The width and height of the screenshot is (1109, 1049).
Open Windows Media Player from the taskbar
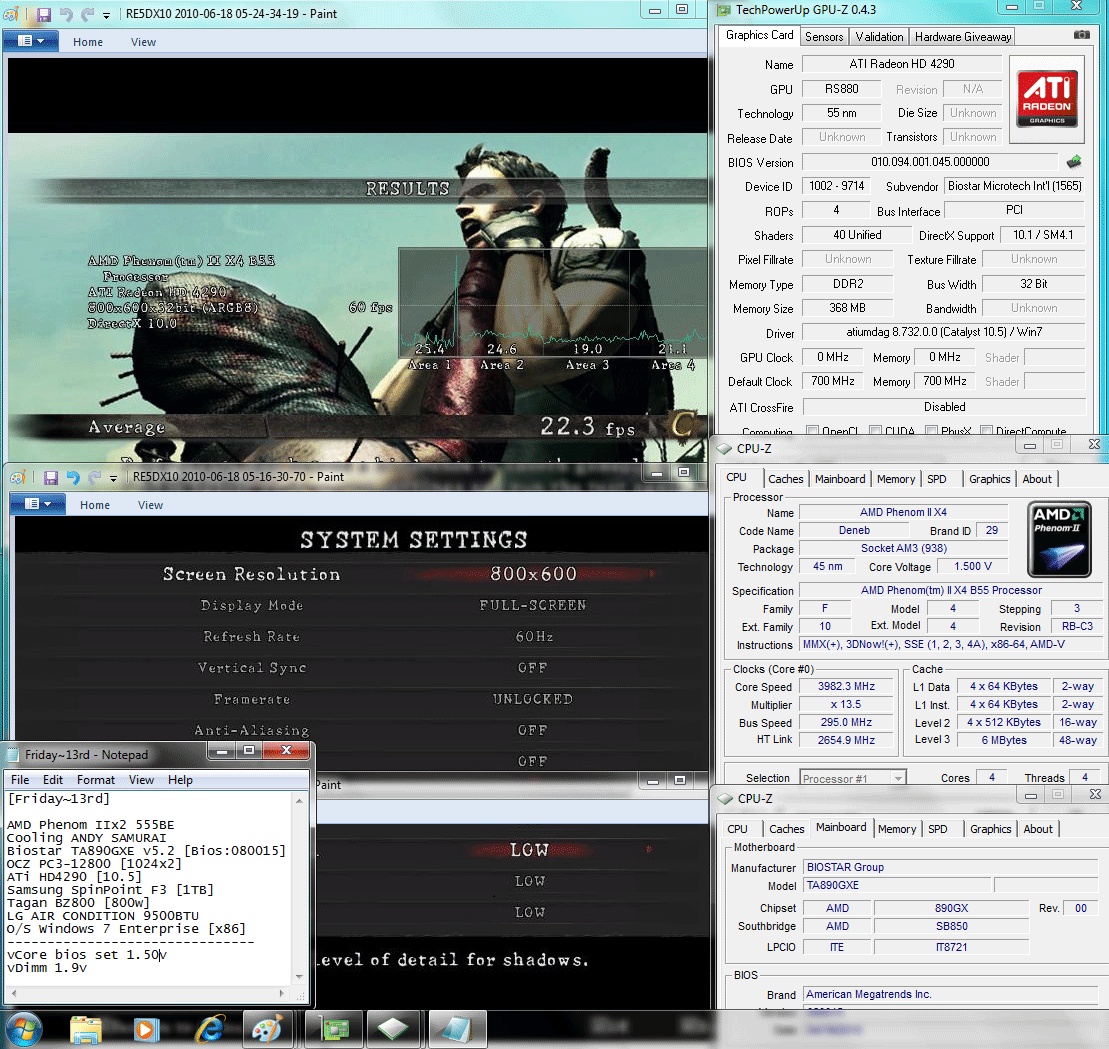[x=147, y=1029]
